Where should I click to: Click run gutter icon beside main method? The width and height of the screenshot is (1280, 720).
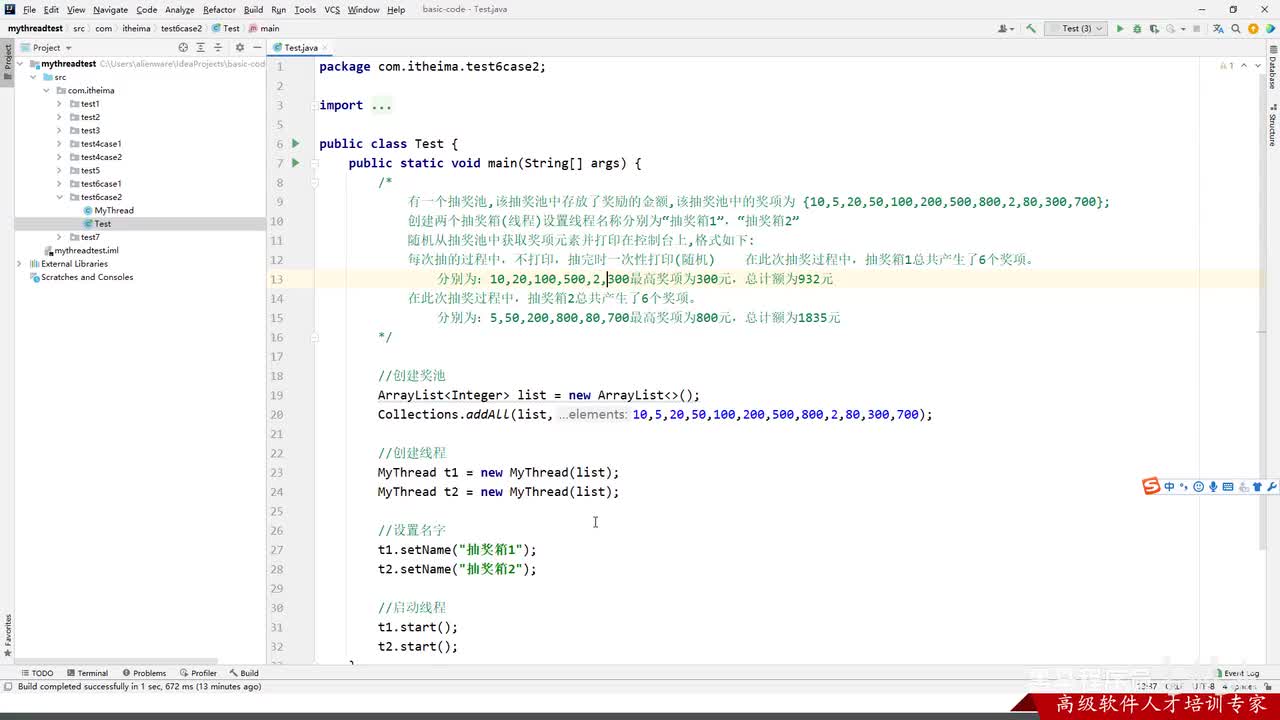(295, 163)
